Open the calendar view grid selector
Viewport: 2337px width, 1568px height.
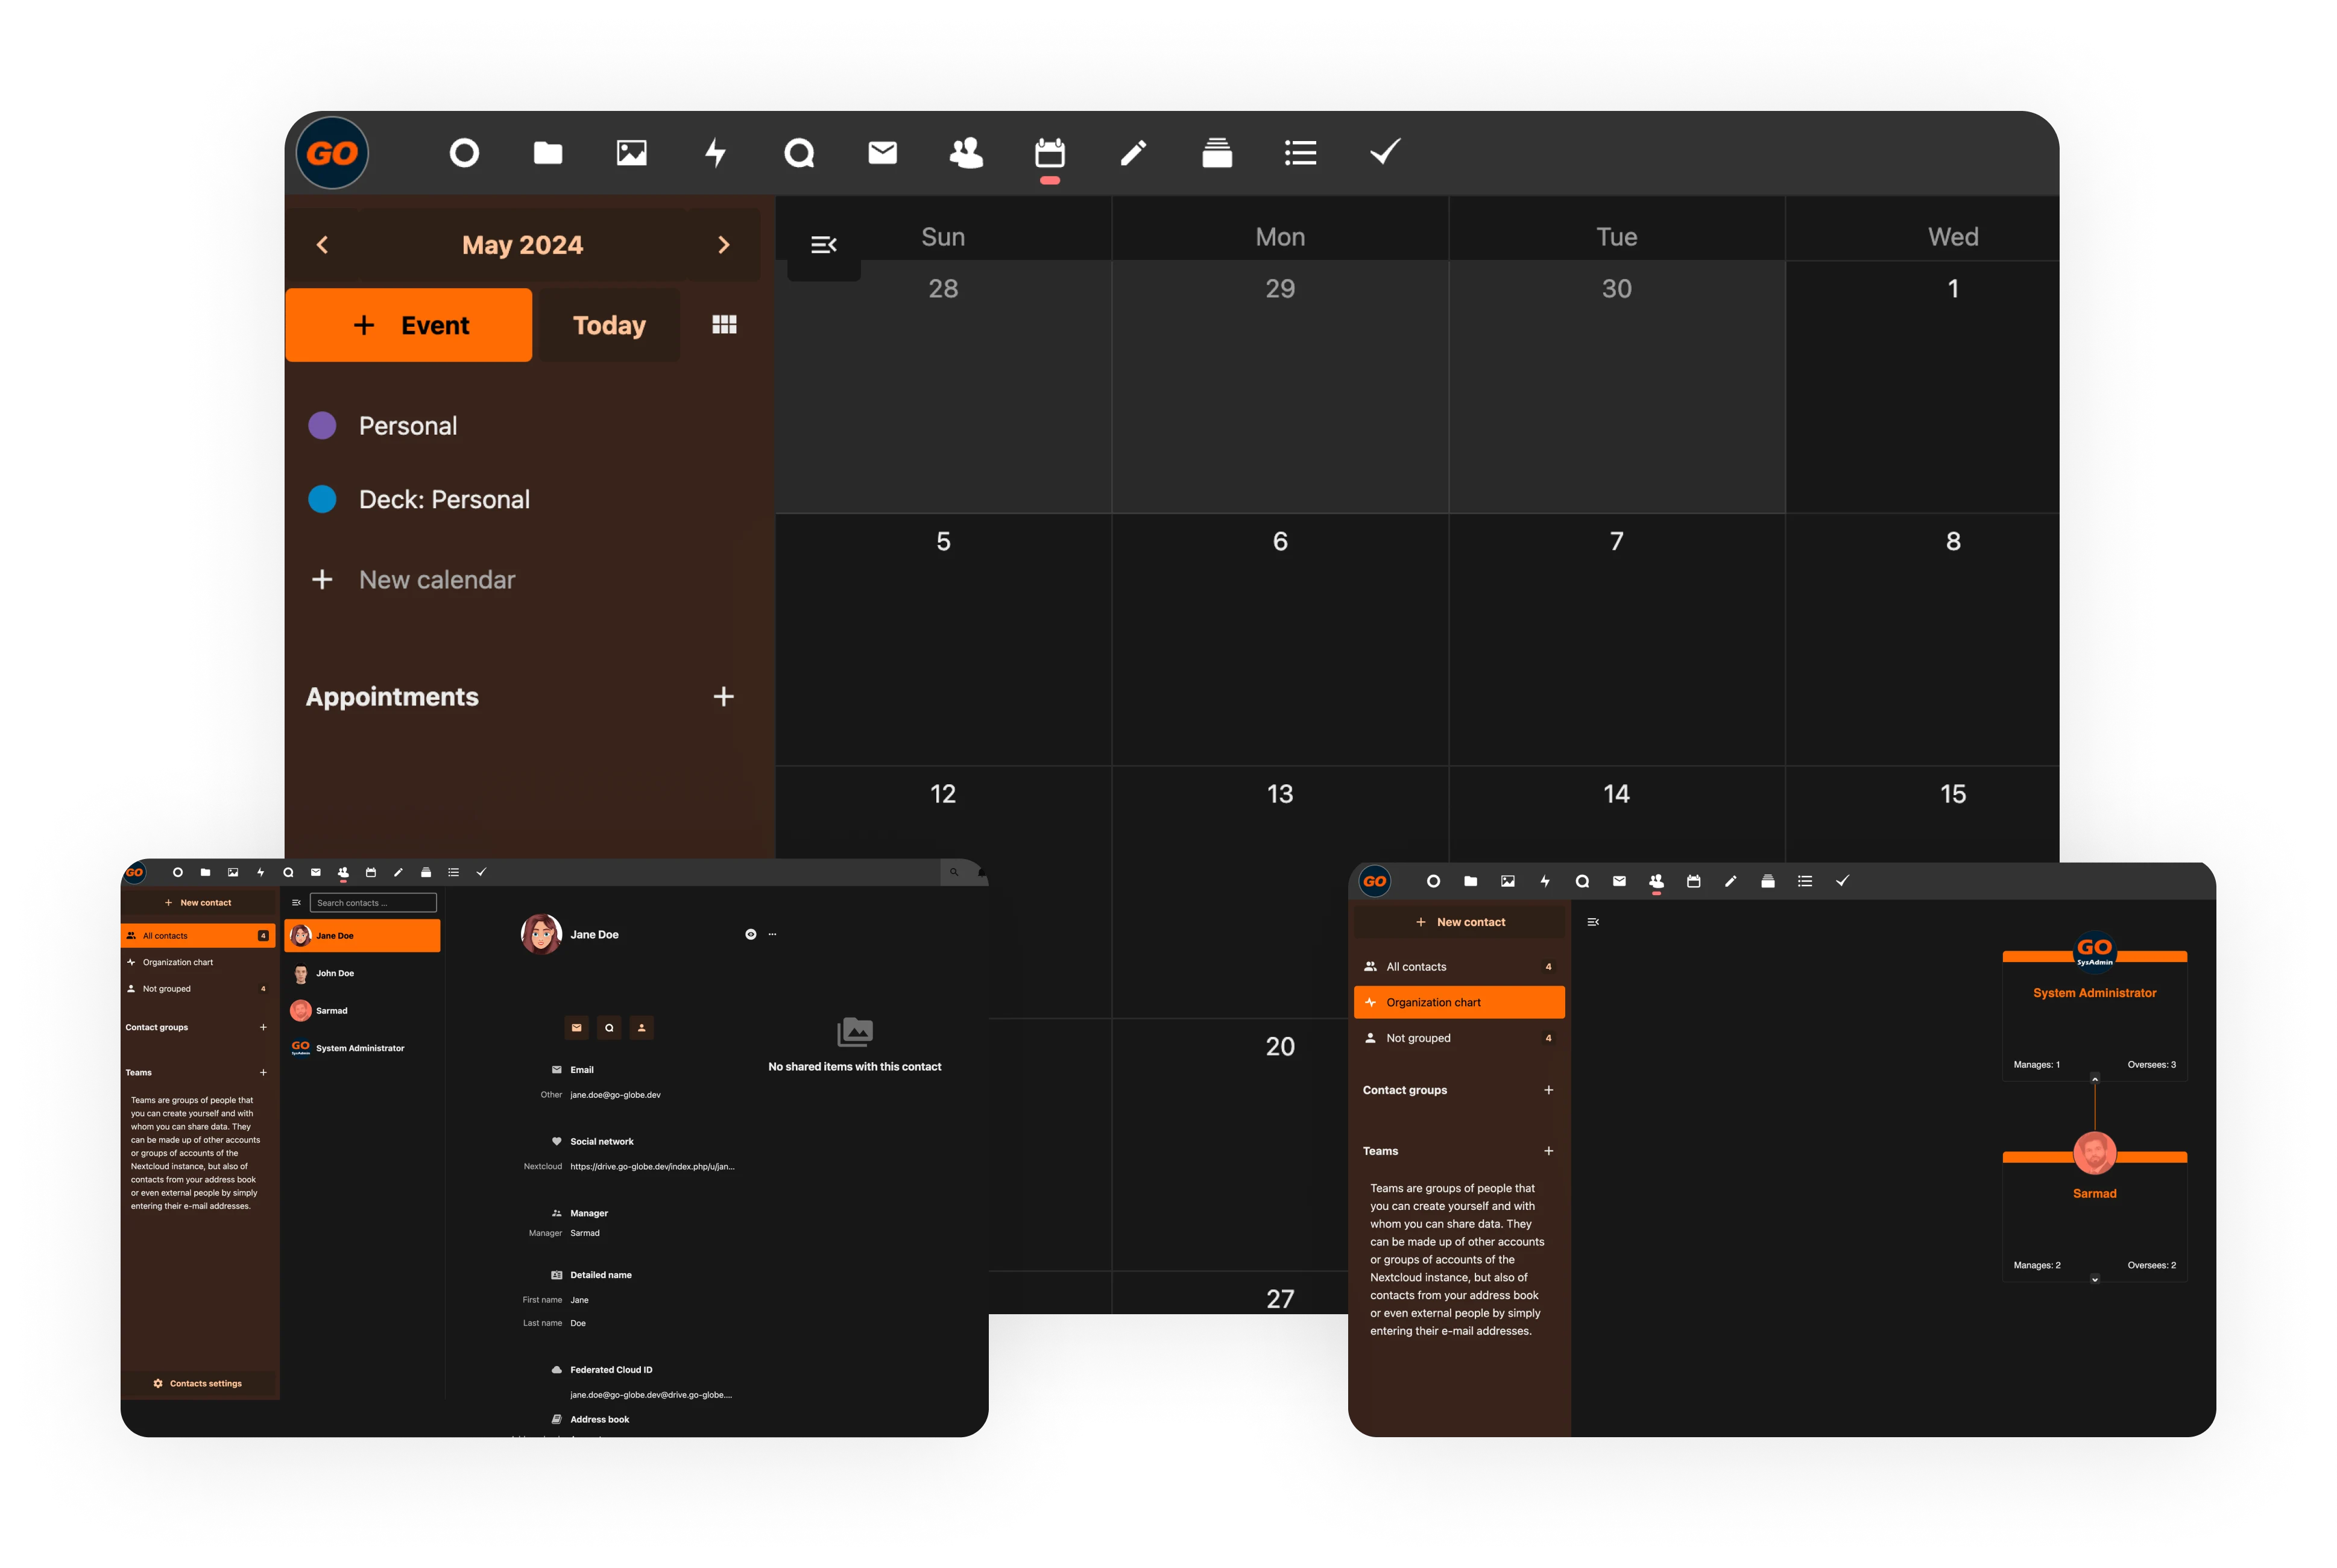point(724,324)
